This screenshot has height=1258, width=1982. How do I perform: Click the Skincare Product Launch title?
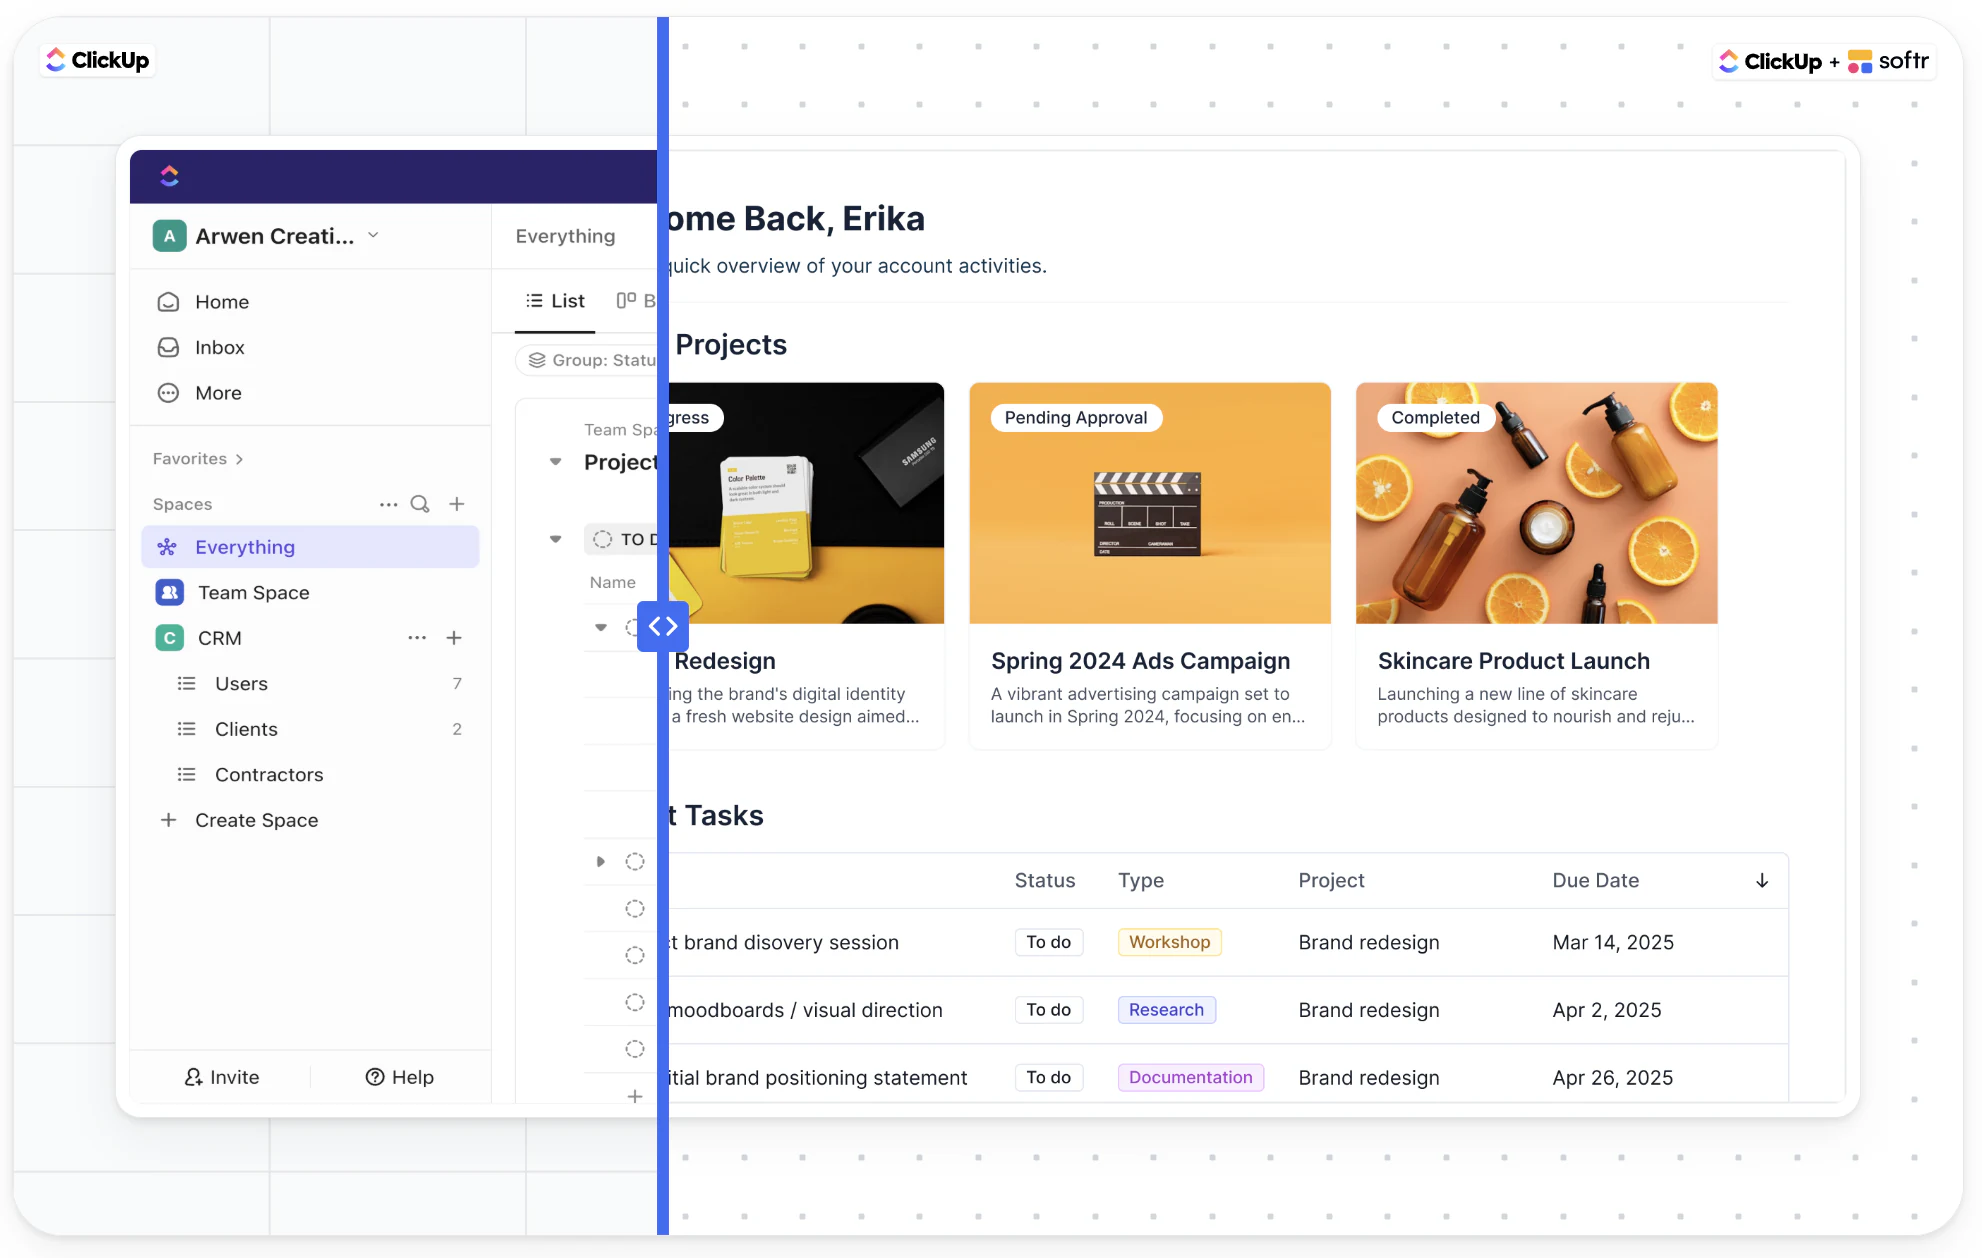coord(1513,661)
